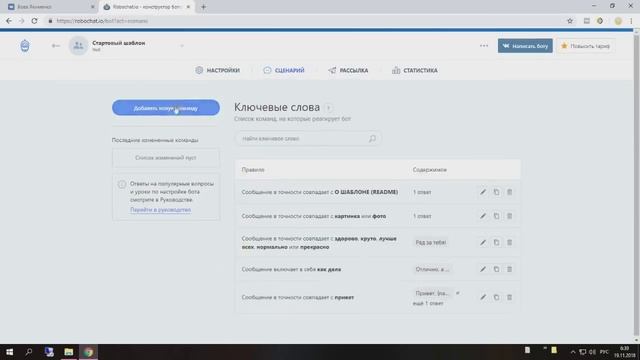
Task: Edit the 'привет' rule
Action: (483, 297)
